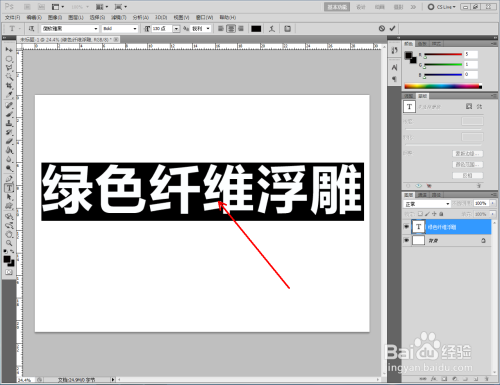Toggle lock all in Layers panel
The width and height of the screenshot is (500, 385).
tap(441, 214)
